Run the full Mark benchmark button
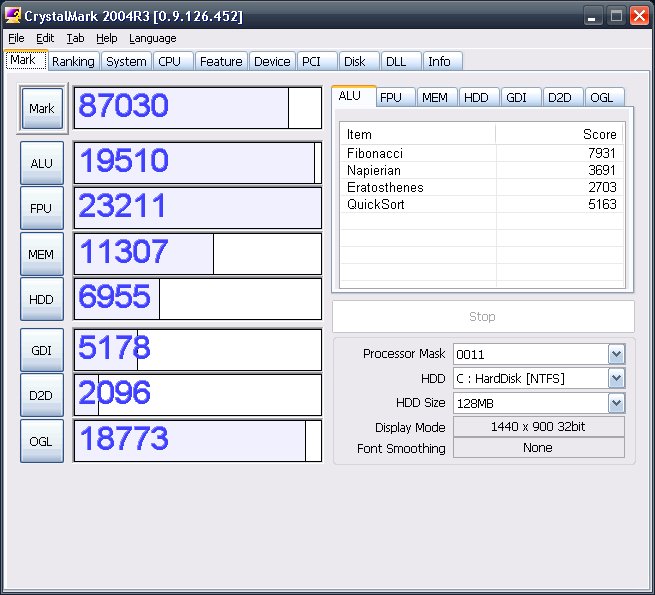The image size is (655, 595). pyautogui.click(x=42, y=108)
